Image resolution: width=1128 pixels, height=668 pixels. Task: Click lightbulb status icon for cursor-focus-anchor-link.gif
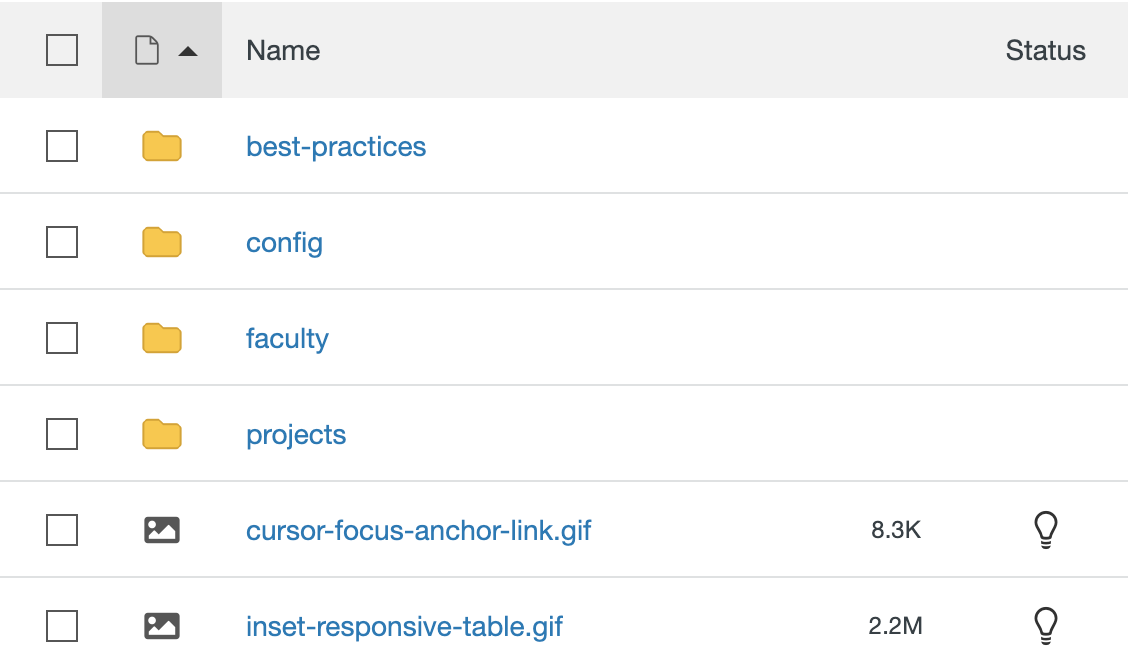(1045, 530)
